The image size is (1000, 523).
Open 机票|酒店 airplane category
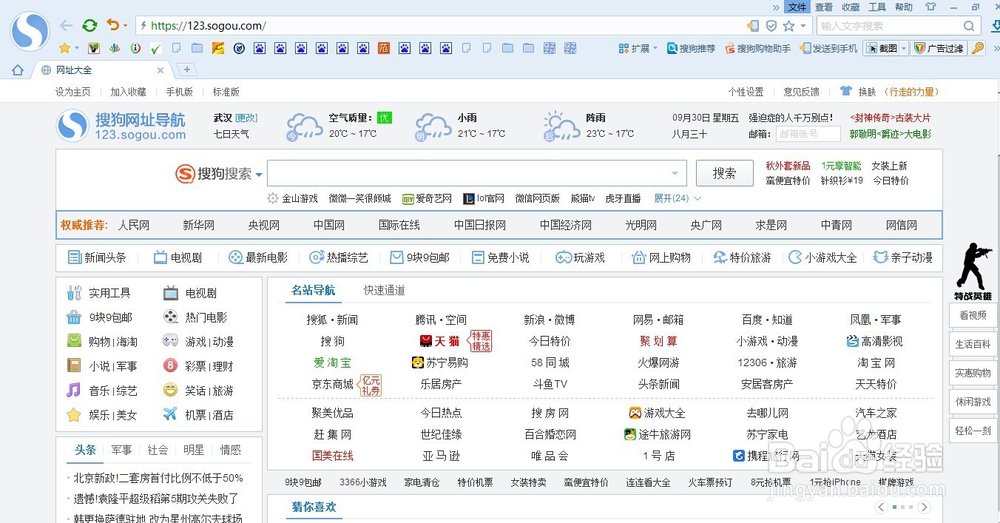(198, 415)
